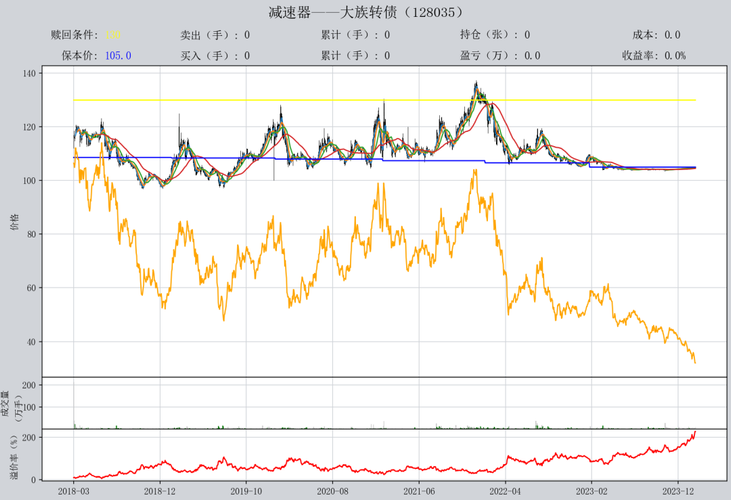
Task: Click the 2018-12 x-axis tick label
Action: point(159,491)
